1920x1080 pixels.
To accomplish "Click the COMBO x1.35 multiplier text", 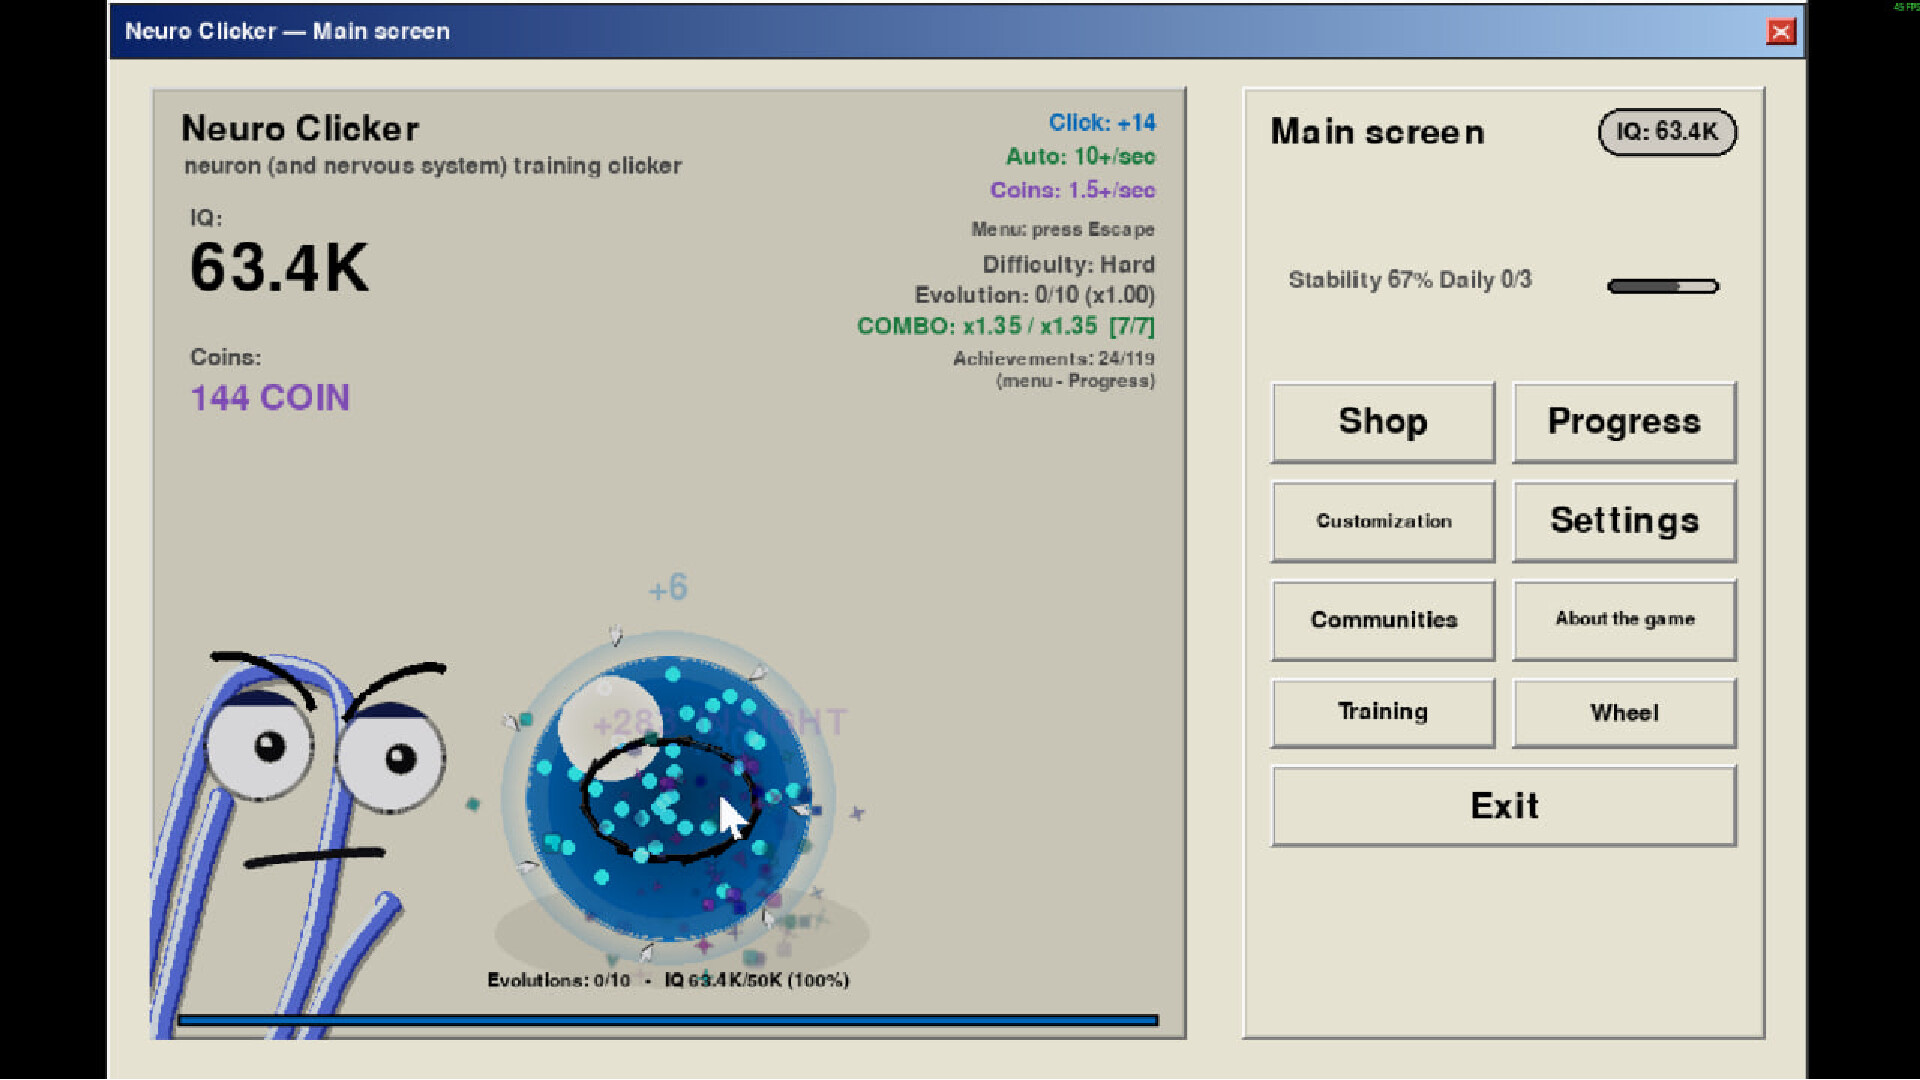I will pos(1006,325).
